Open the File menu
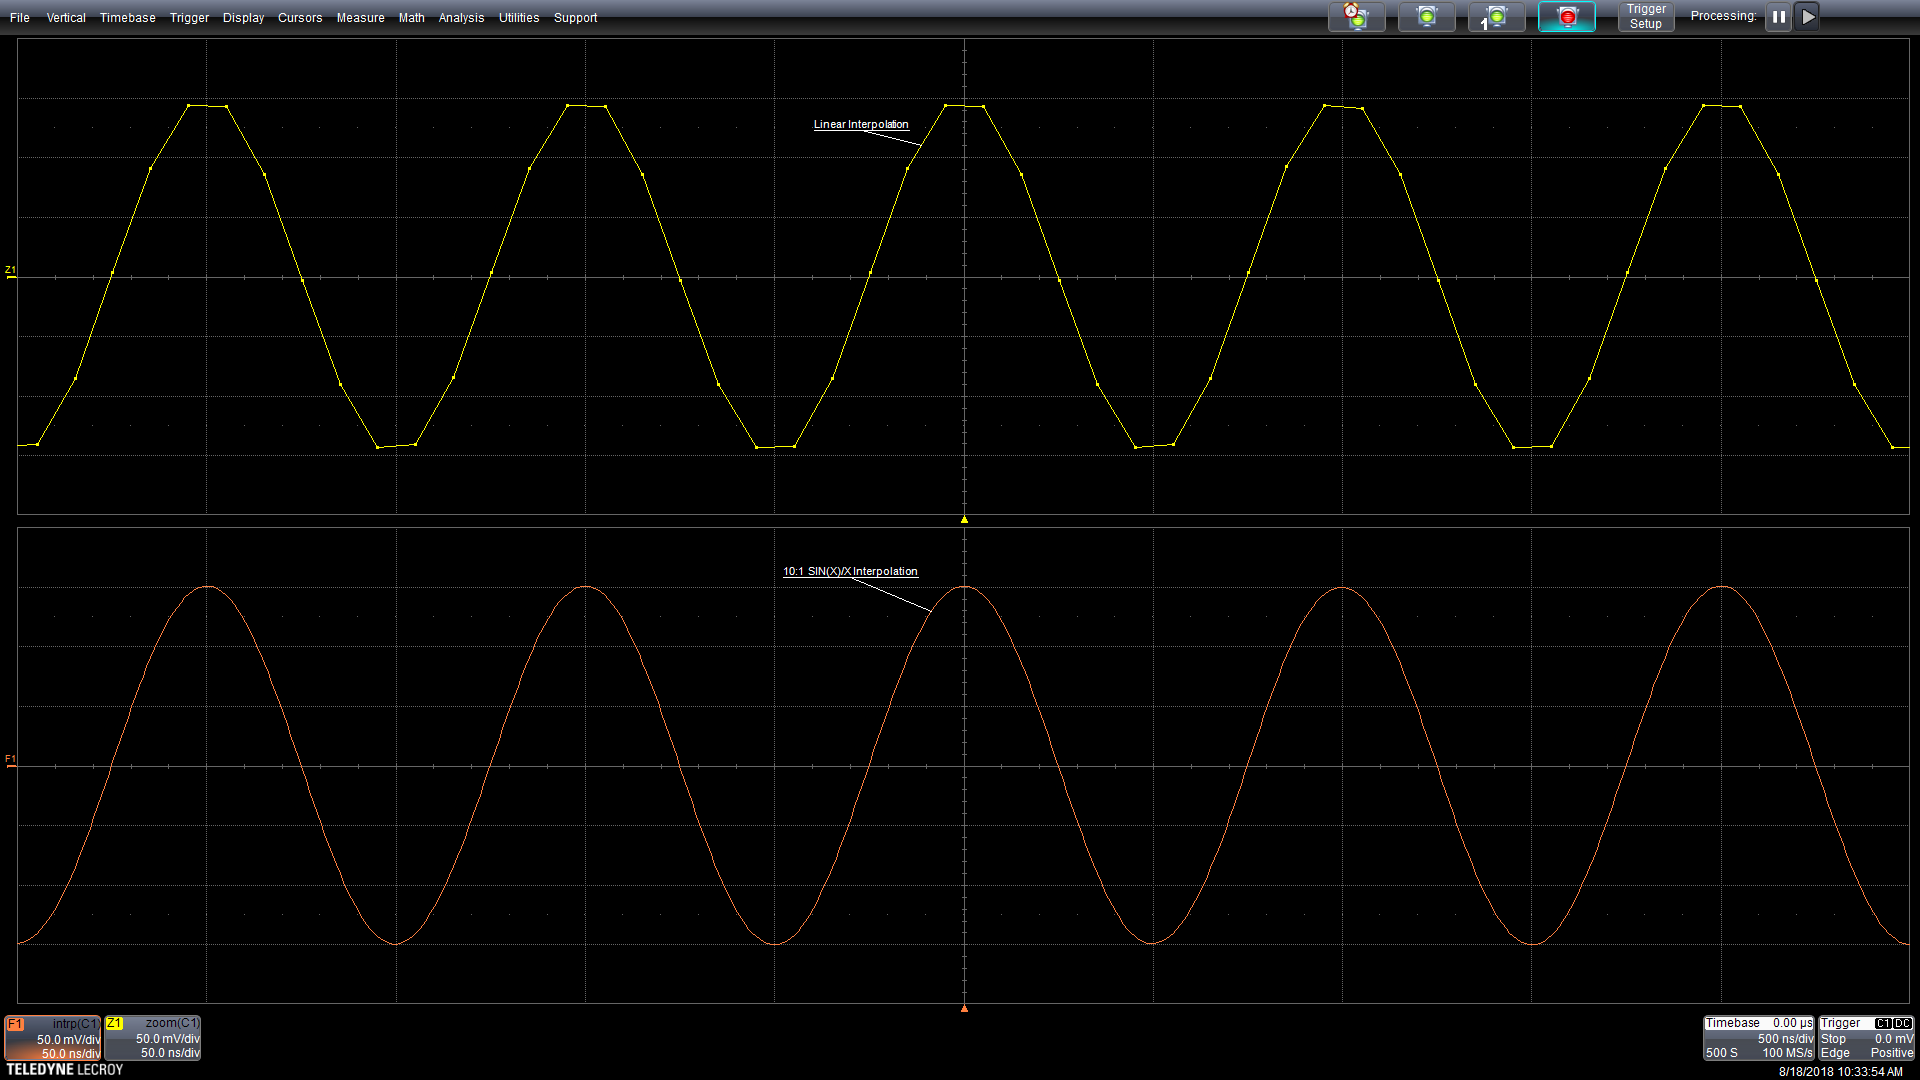Screen dimensions: 1920x1080 (19, 18)
